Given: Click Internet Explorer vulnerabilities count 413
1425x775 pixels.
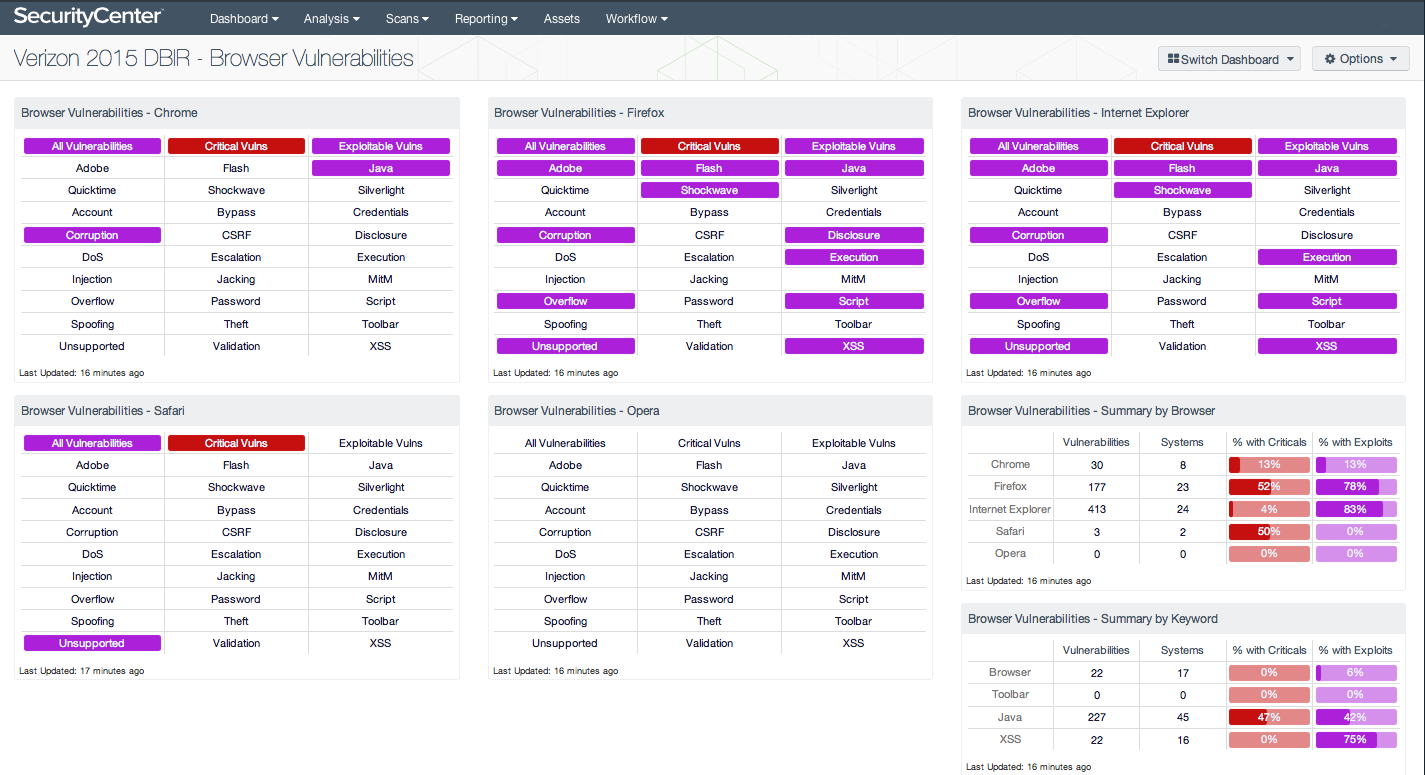Looking at the screenshot, I should click(x=1096, y=509).
